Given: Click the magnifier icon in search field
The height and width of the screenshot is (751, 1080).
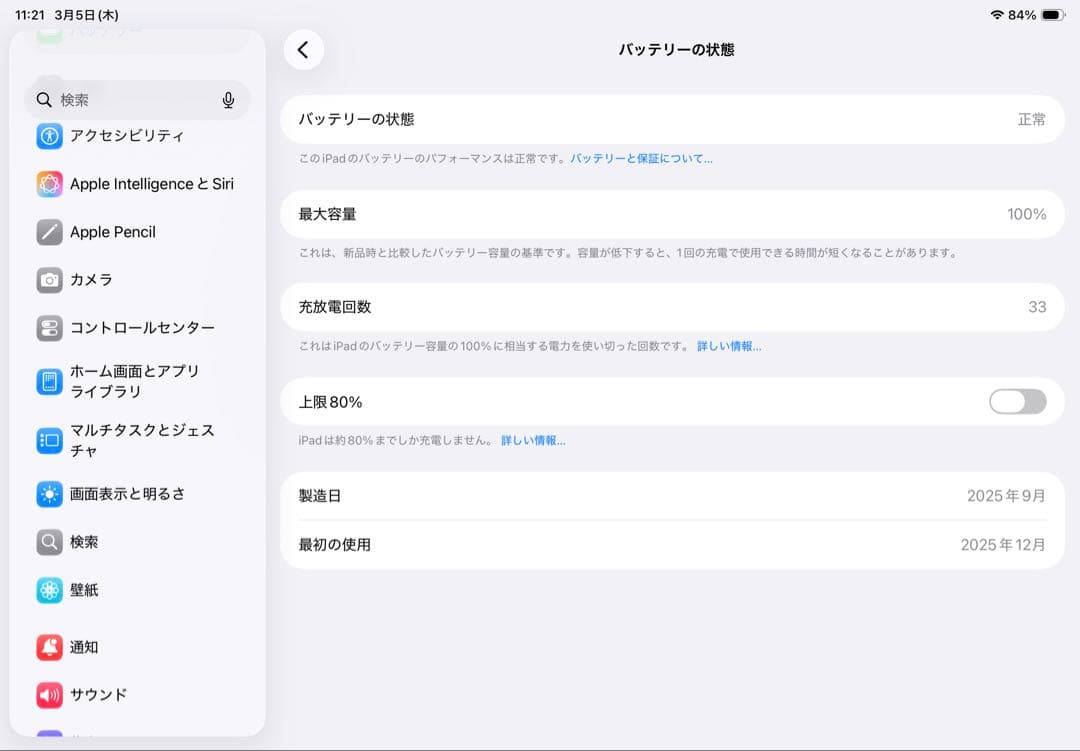Looking at the screenshot, I should click(x=44, y=100).
